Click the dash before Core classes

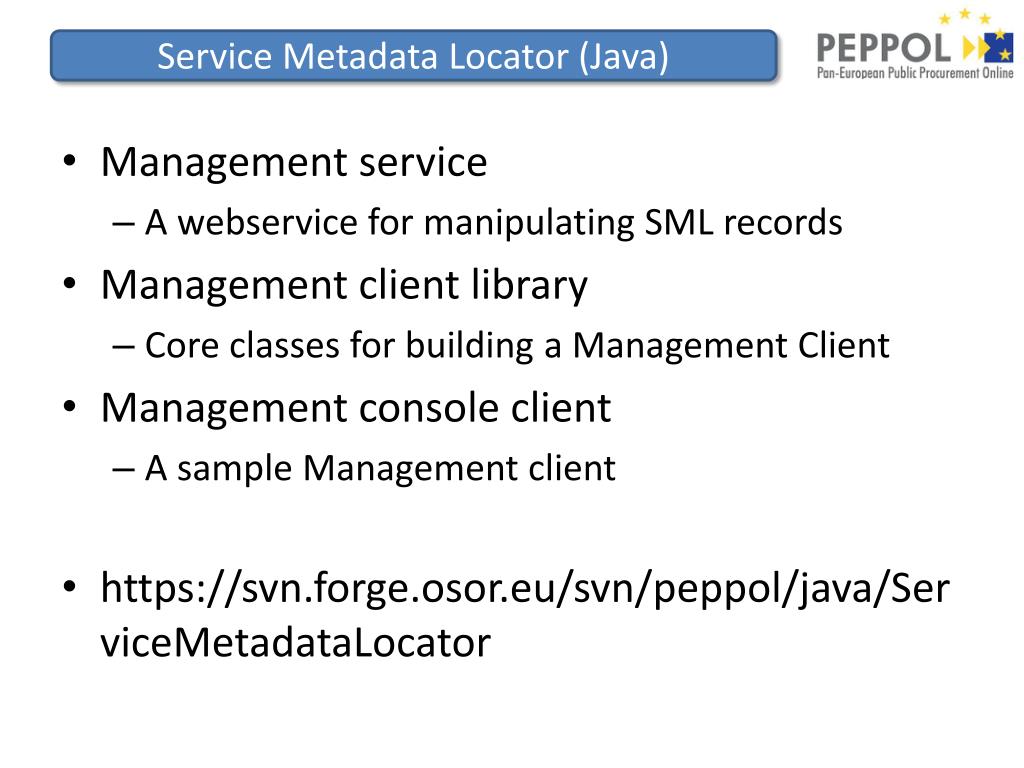(x=123, y=347)
